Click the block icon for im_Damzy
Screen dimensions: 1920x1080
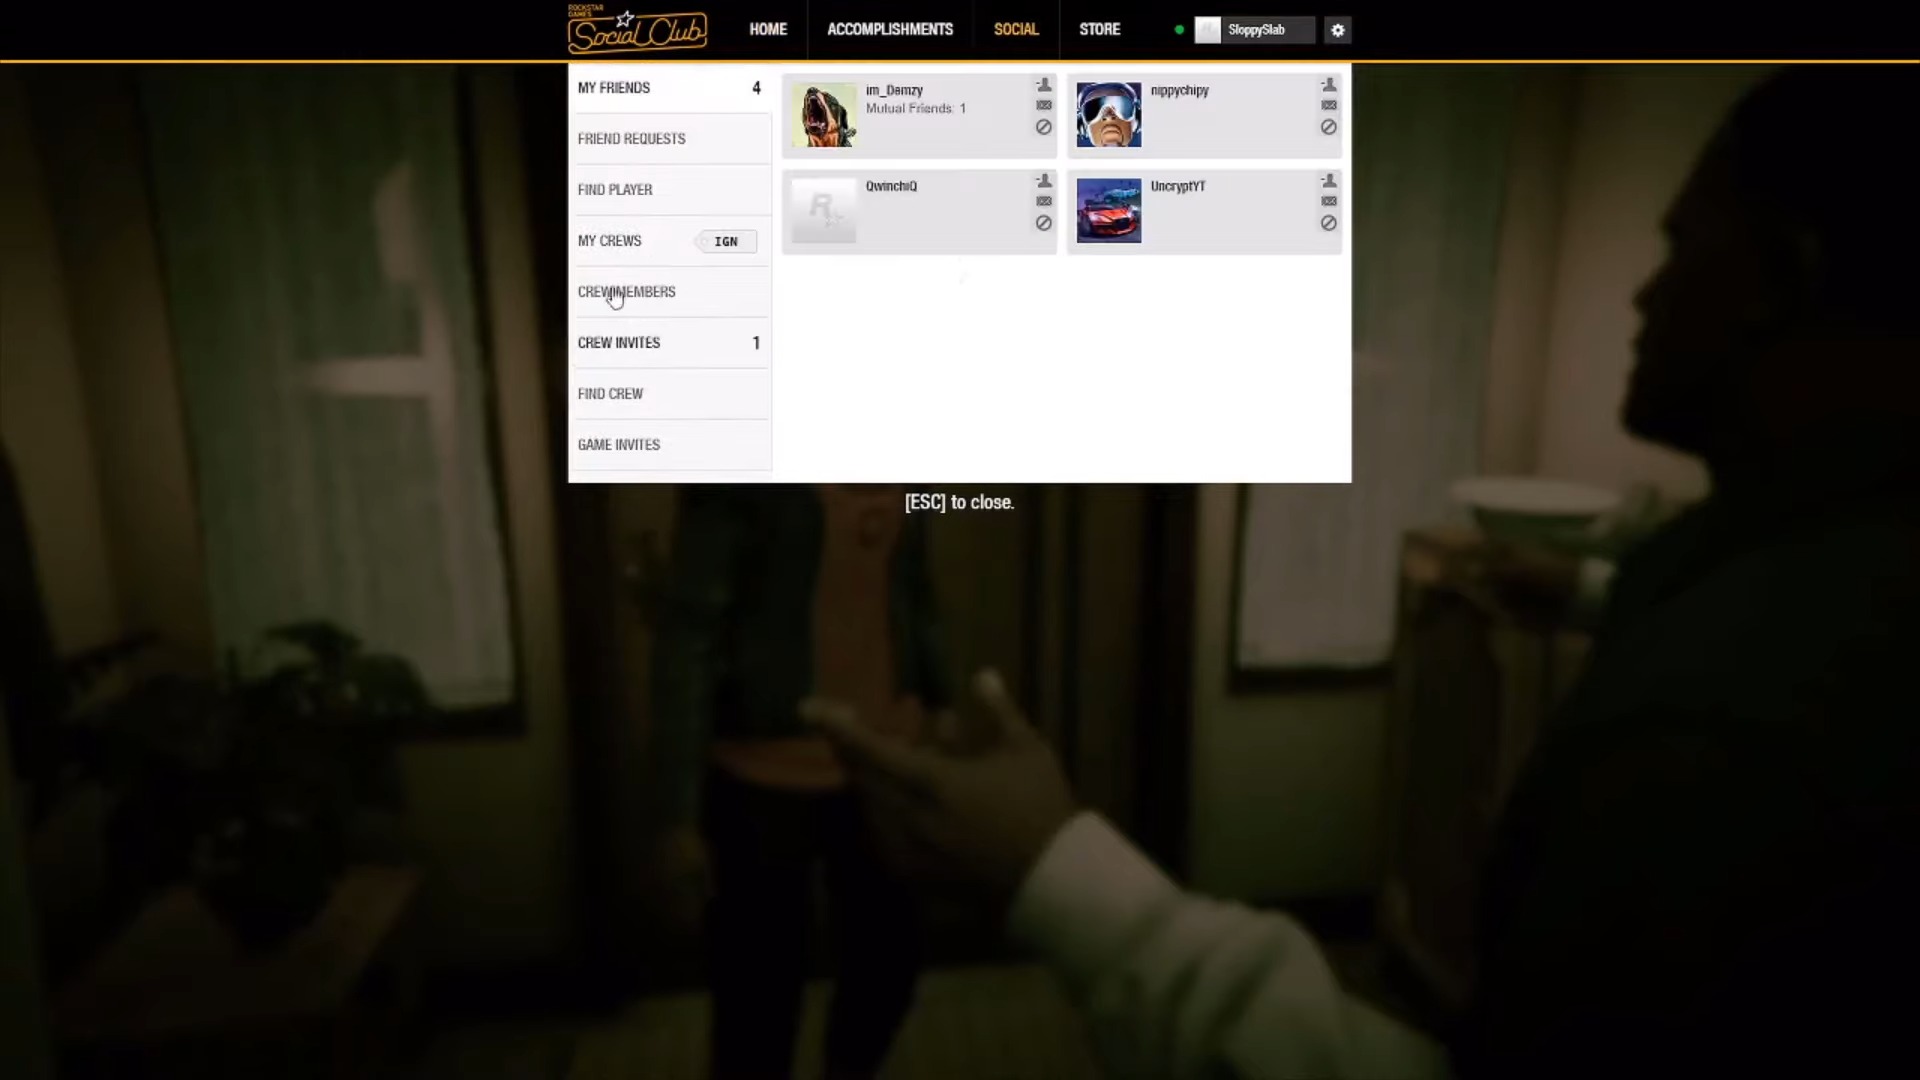[1043, 127]
